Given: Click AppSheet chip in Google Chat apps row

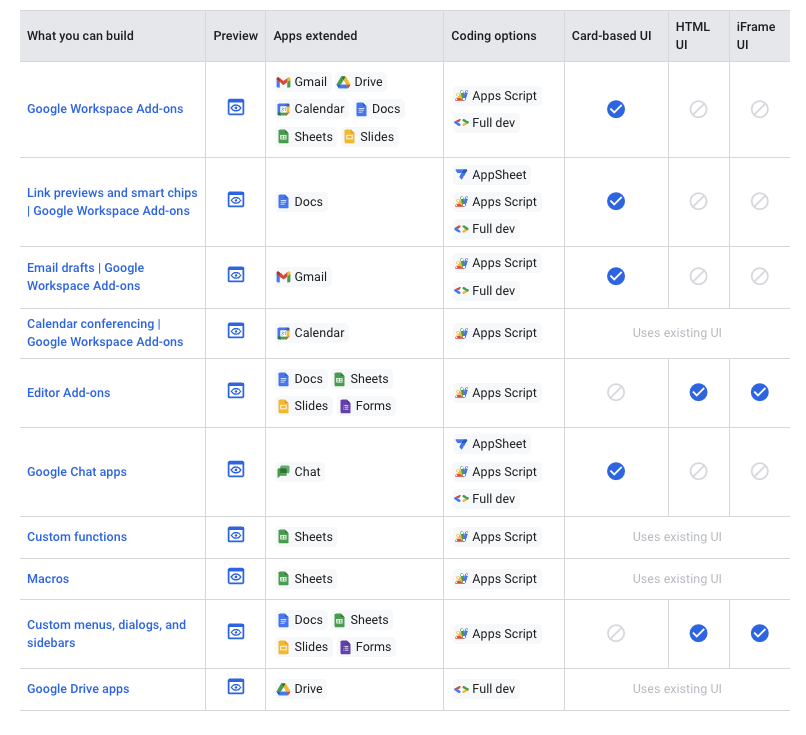Looking at the screenshot, I should click(x=491, y=444).
